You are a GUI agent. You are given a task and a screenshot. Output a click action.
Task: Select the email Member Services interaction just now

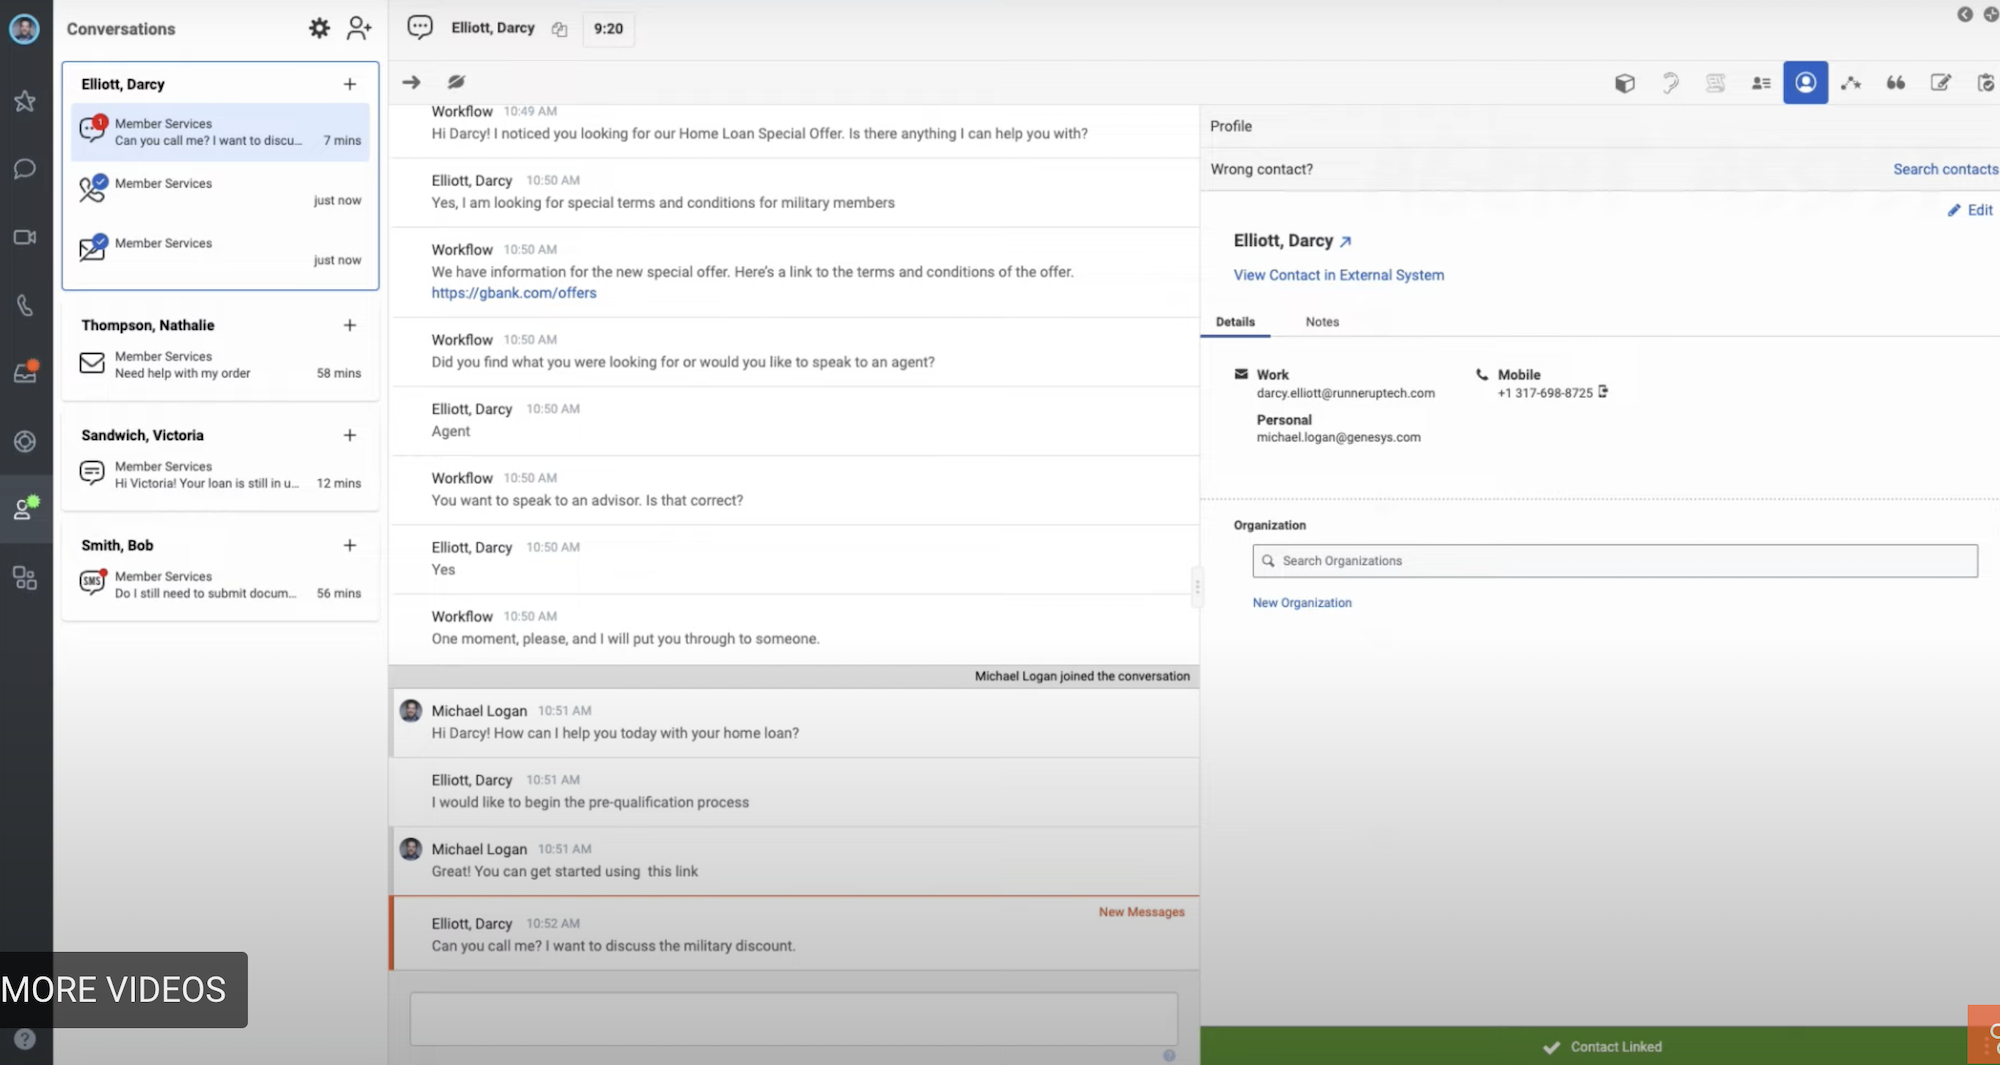coord(220,251)
